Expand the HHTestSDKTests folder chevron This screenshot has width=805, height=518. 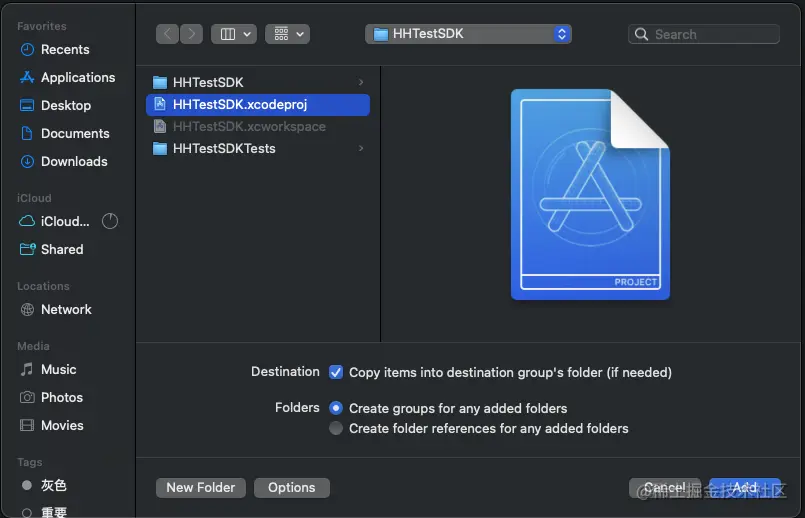tap(361, 148)
